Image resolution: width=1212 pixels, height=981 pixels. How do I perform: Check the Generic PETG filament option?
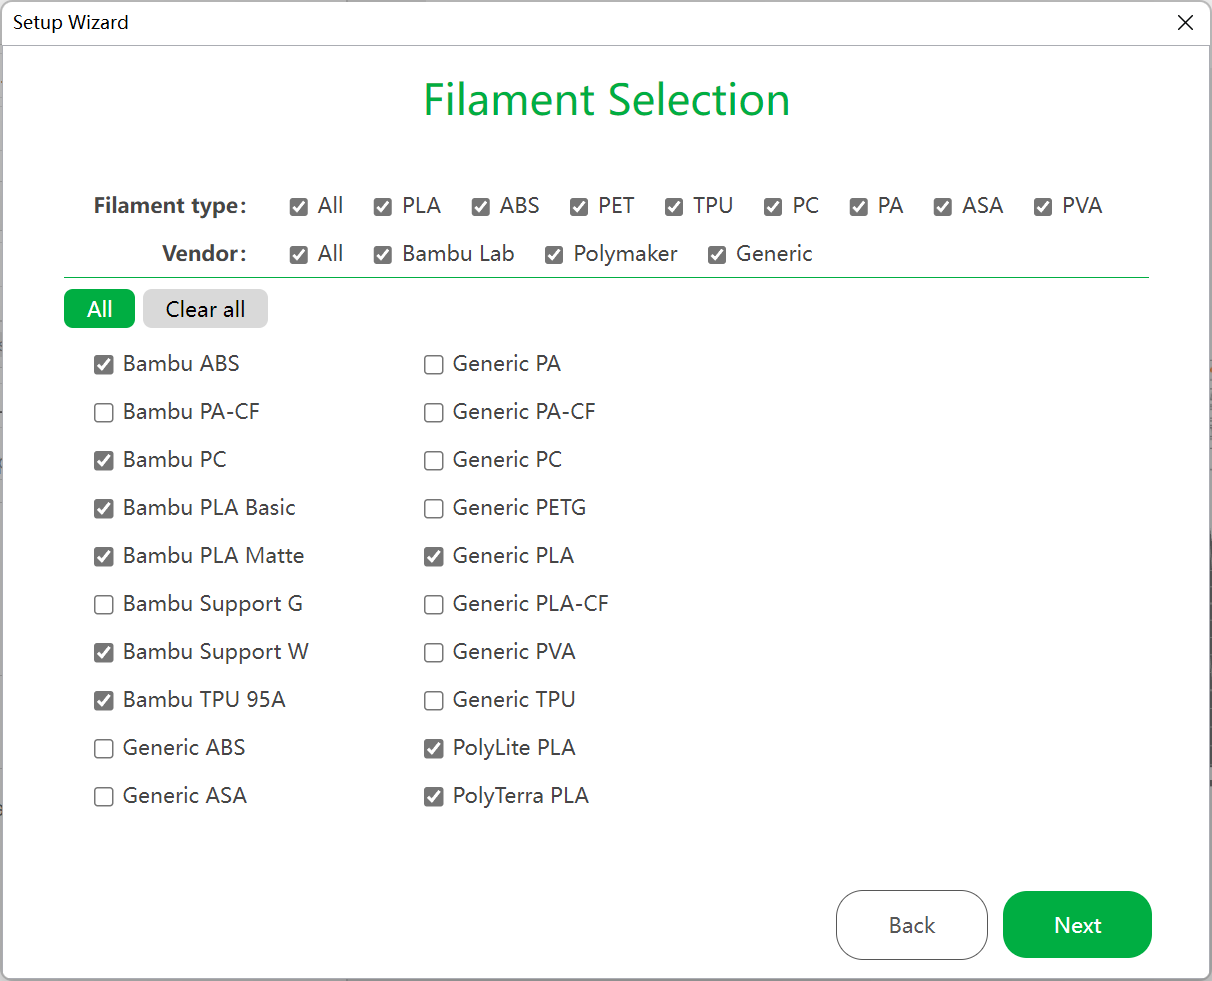[x=434, y=509]
